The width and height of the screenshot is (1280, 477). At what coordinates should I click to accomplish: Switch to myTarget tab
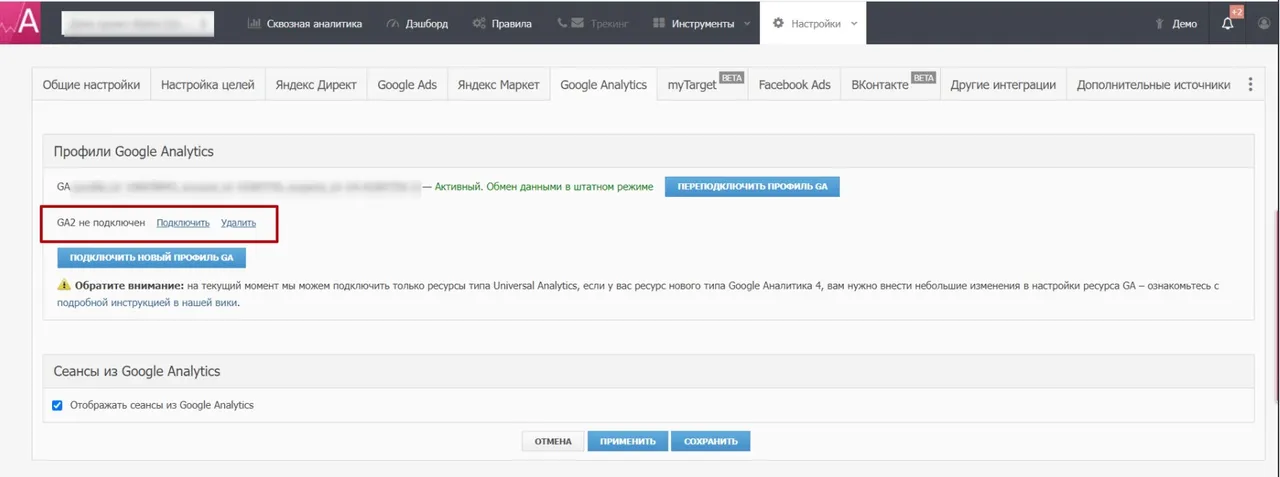click(703, 85)
